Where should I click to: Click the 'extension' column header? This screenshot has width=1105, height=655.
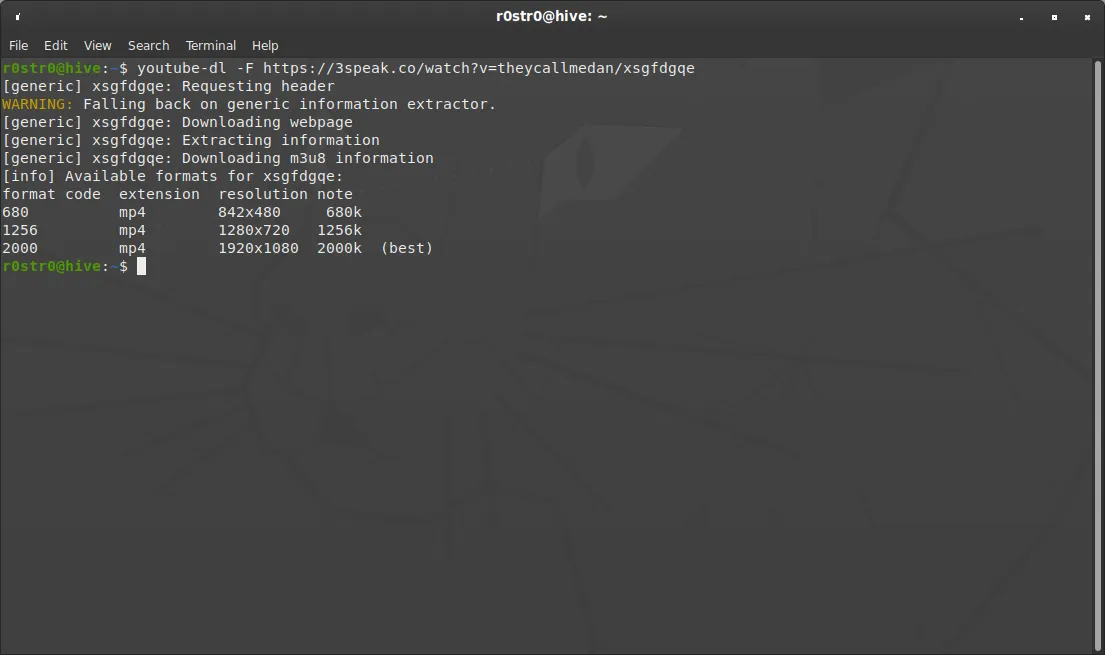tap(159, 194)
